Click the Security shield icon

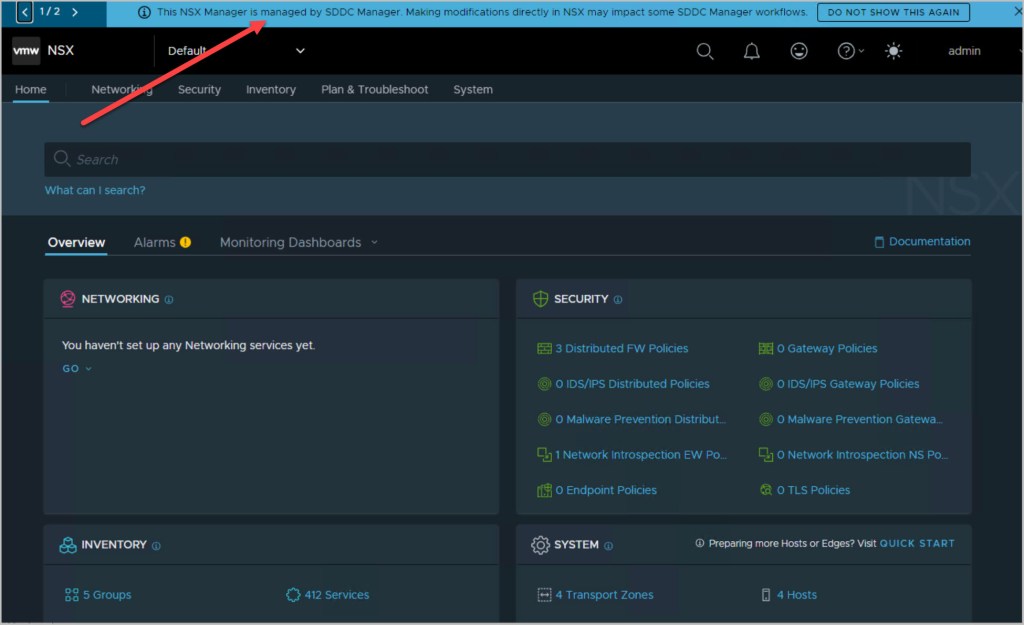540,299
